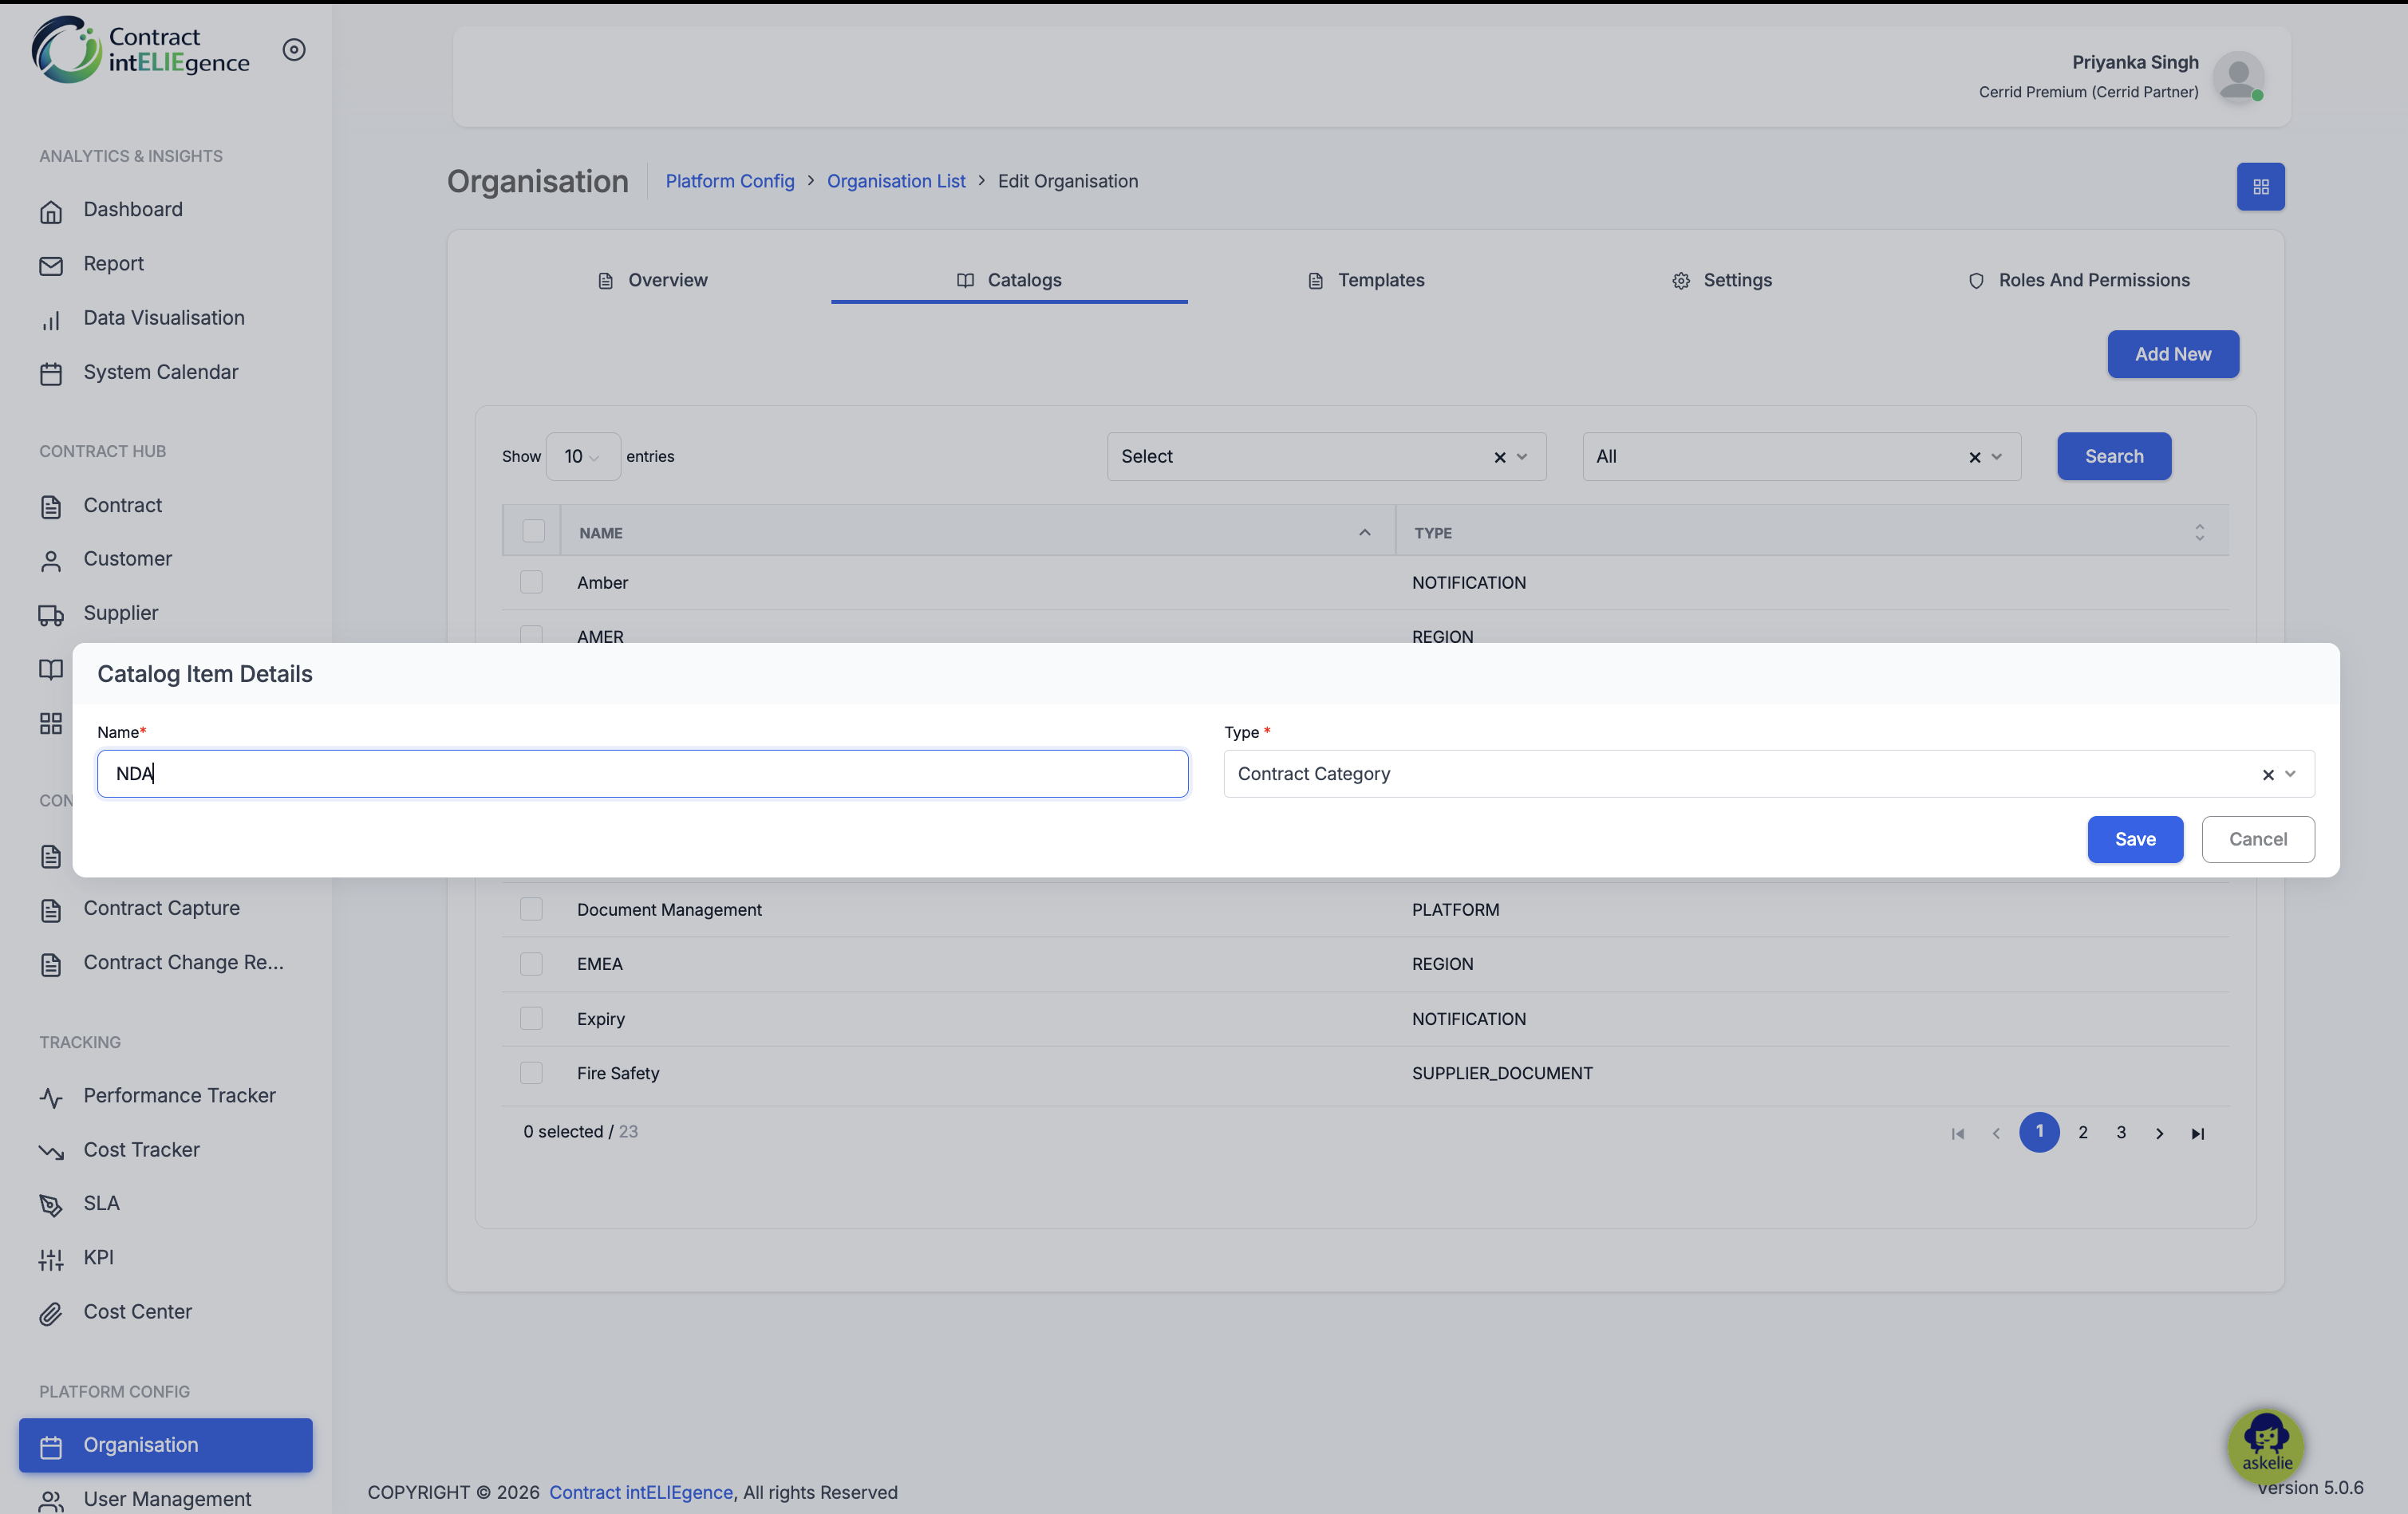Viewport: 2408px width, 1514px height.
Task: Click Priyanka Singh's profile avatar
Action: (x=2238, y=77)
